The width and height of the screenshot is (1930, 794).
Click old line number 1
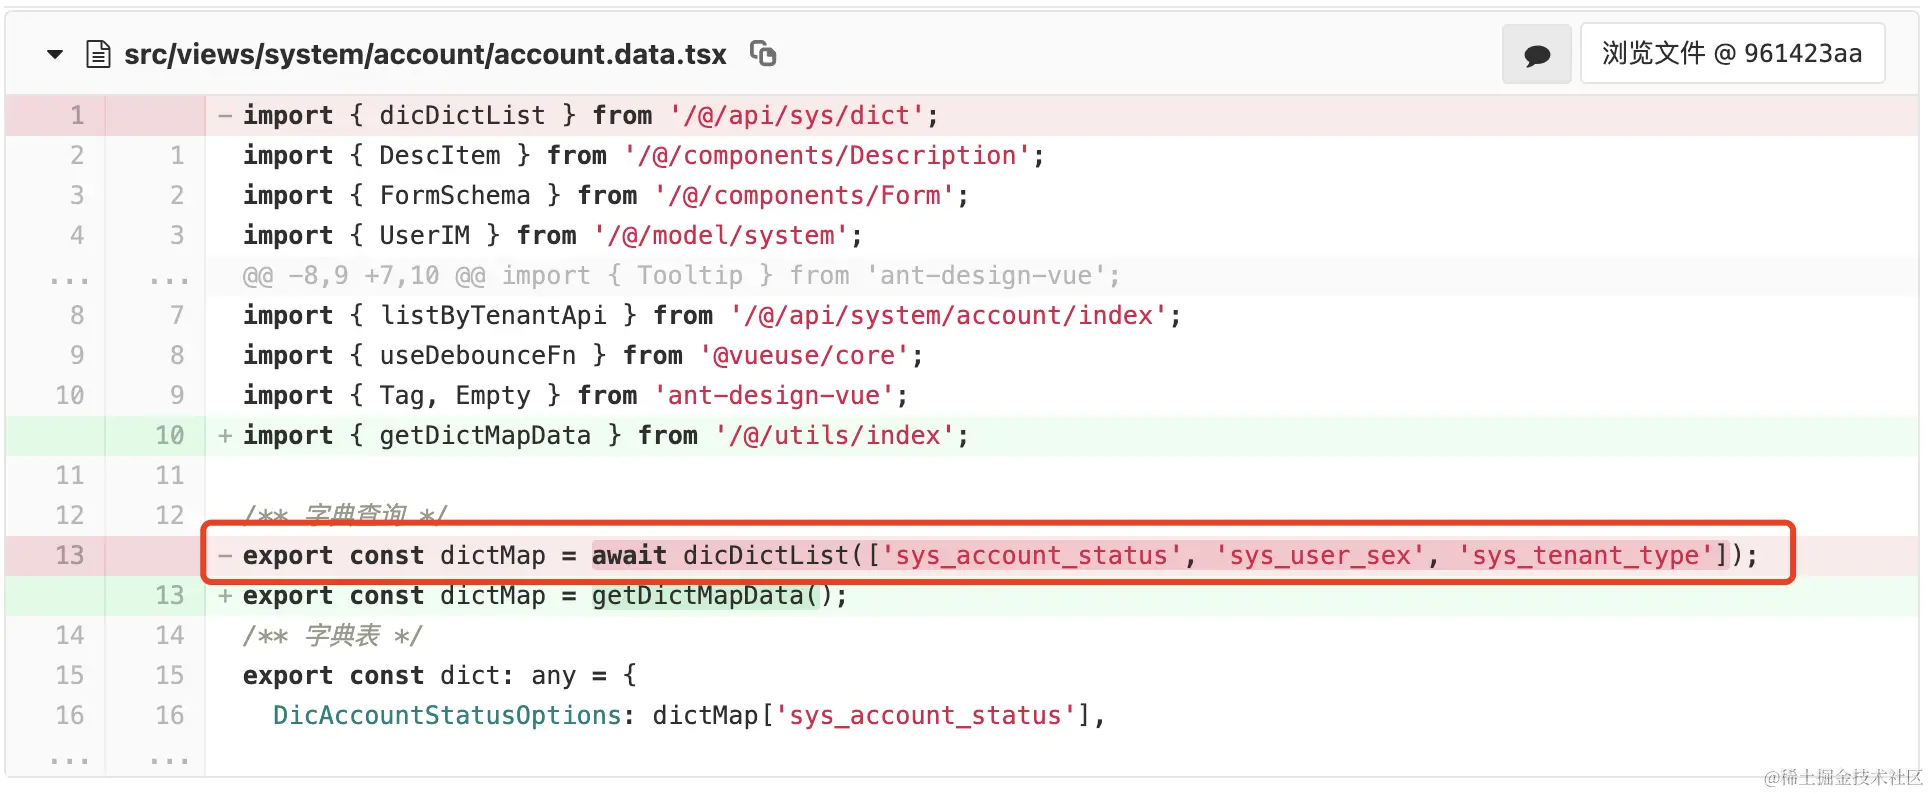coord(77,116)
